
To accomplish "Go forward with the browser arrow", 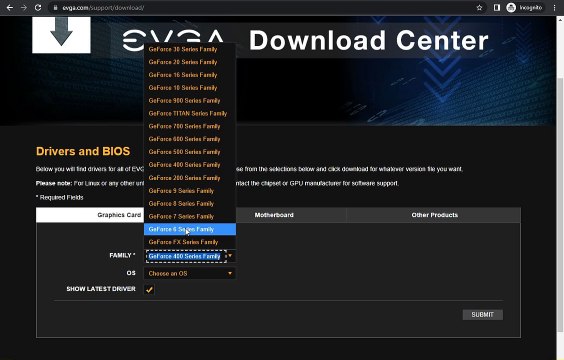I will point(24,8).
